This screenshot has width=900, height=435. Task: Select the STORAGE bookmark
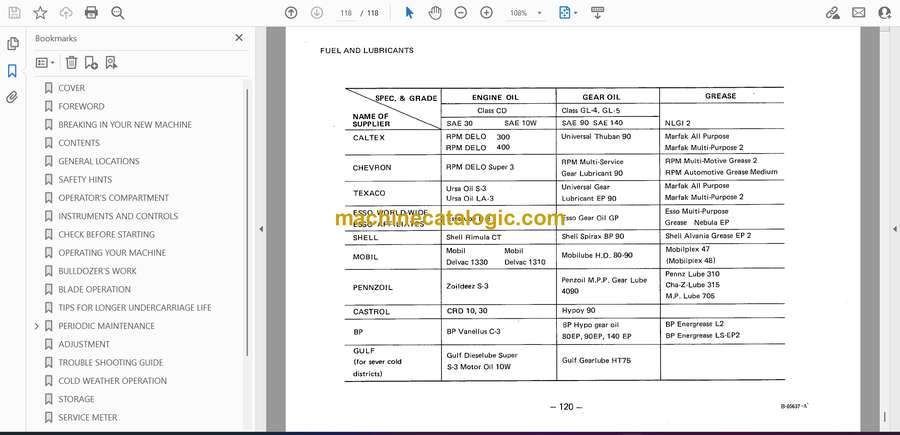(76, 399)
